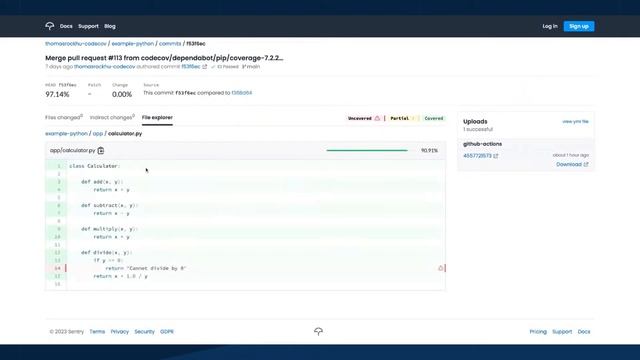The image size is (640, 360).
Task: Click line number 14 in code gutter
Action: coord(58,268)
